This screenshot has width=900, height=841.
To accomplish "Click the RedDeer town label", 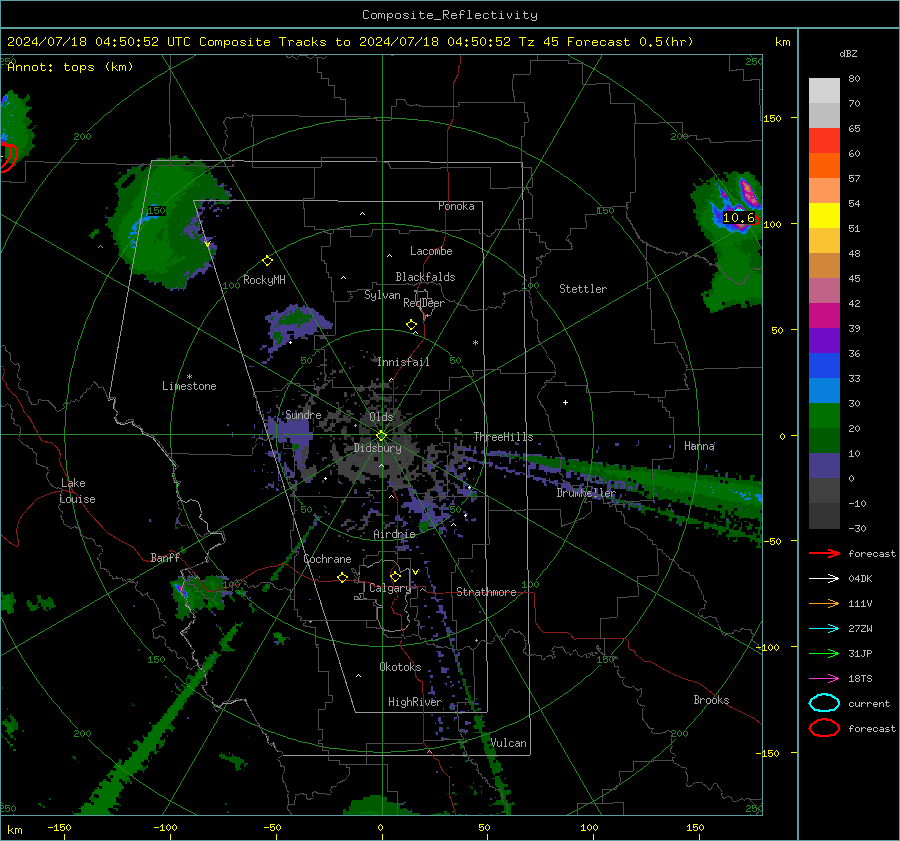I will 424,303.
